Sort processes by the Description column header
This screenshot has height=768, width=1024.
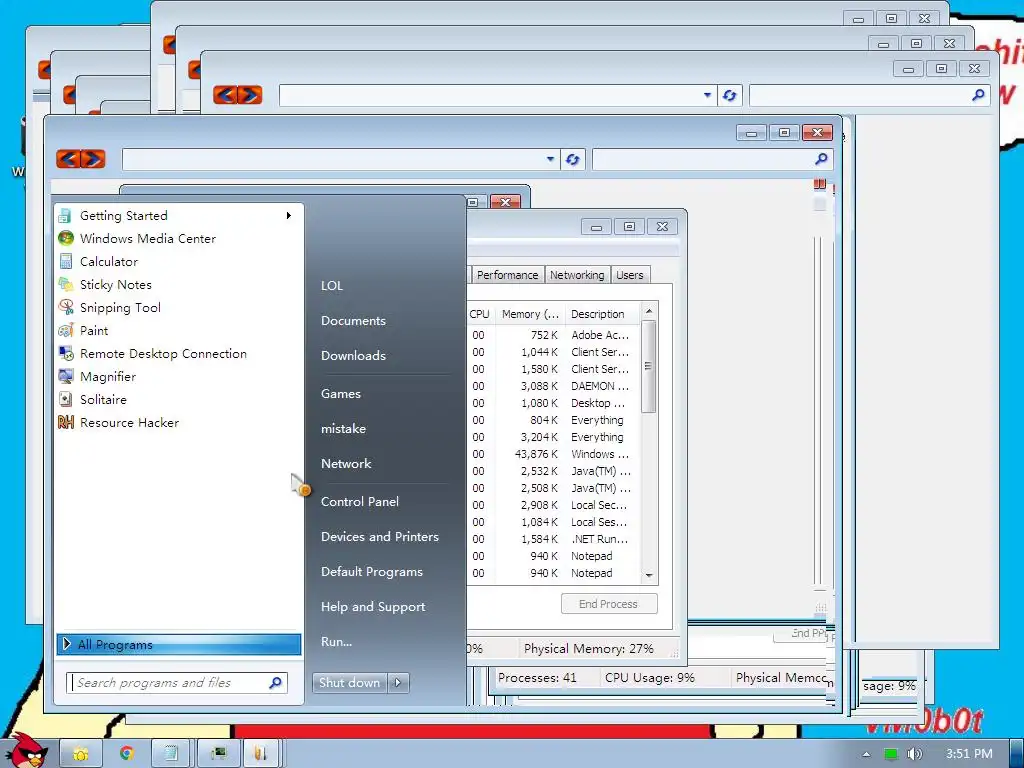pos(602,314)
